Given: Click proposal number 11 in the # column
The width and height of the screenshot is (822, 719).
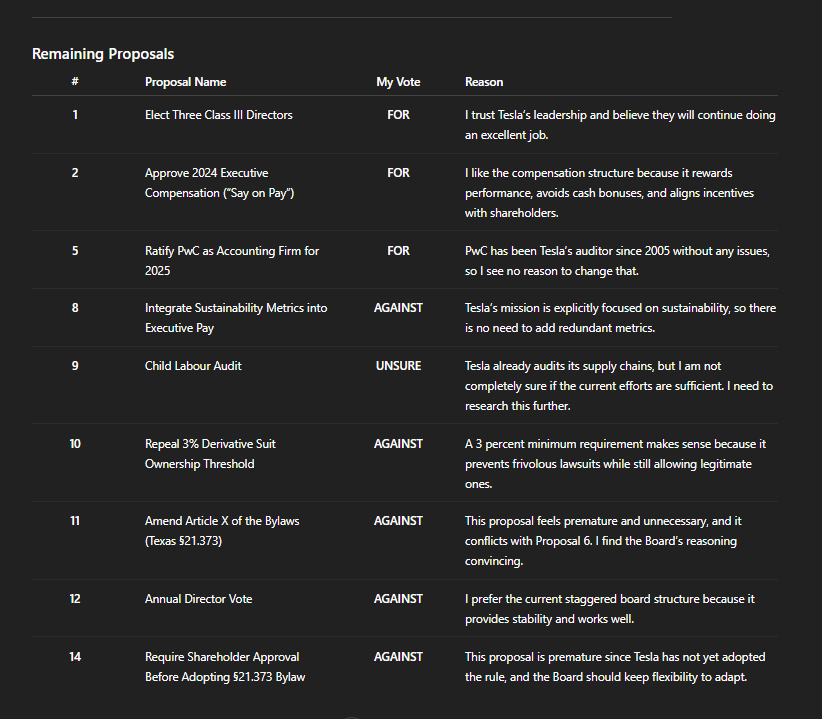Looking at the screenshot, I should pyautogui.click(x=75, y=521).
